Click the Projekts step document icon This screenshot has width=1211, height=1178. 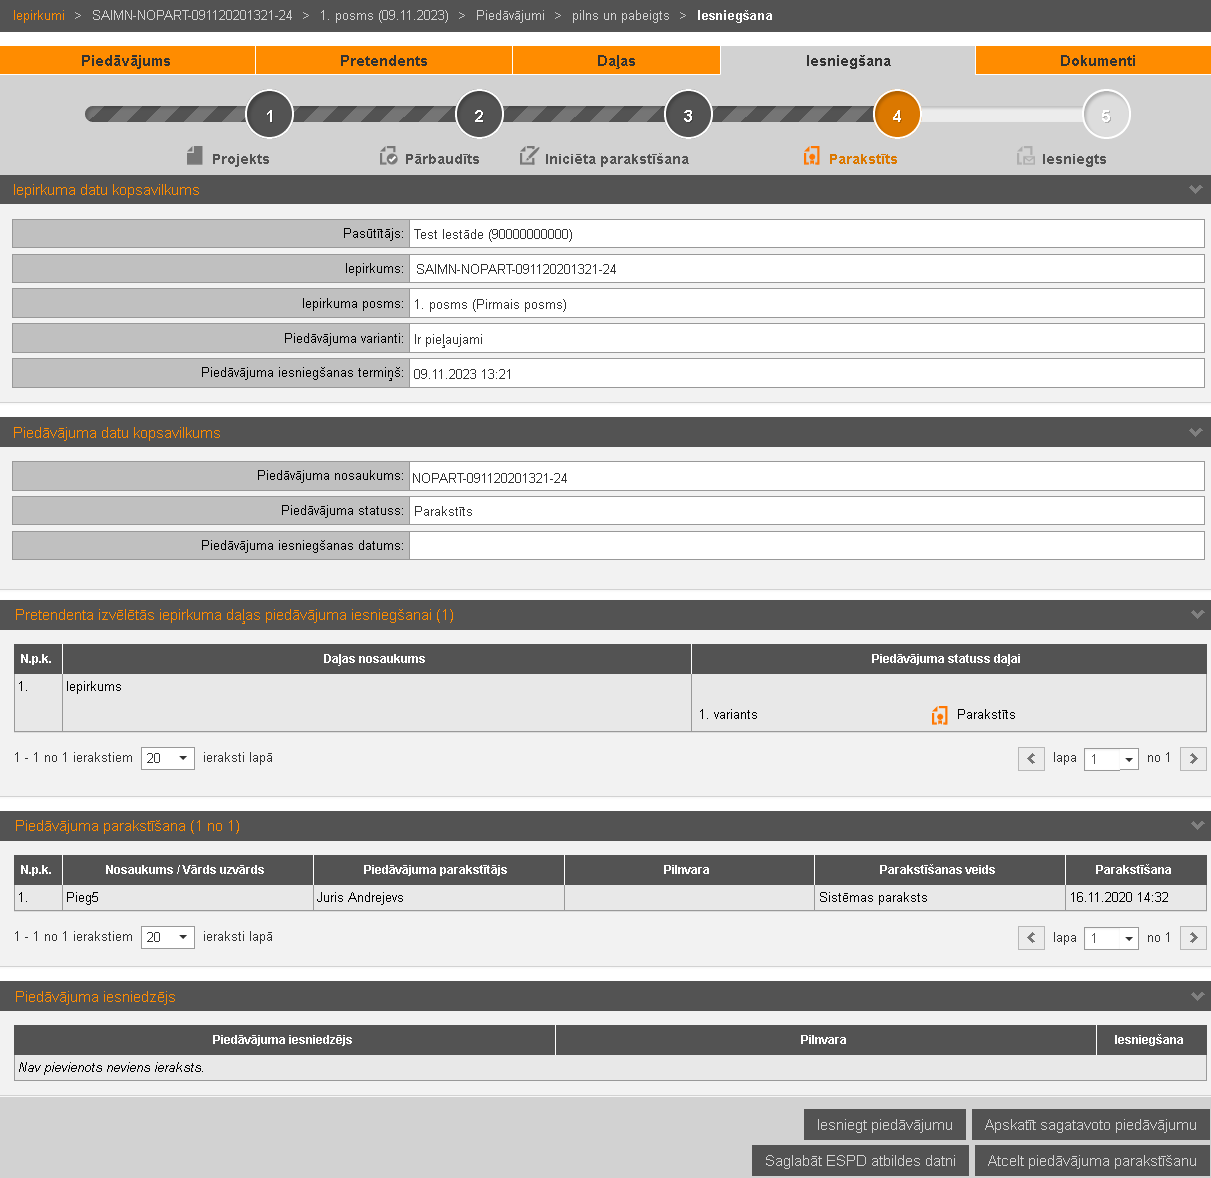point(195,156)
